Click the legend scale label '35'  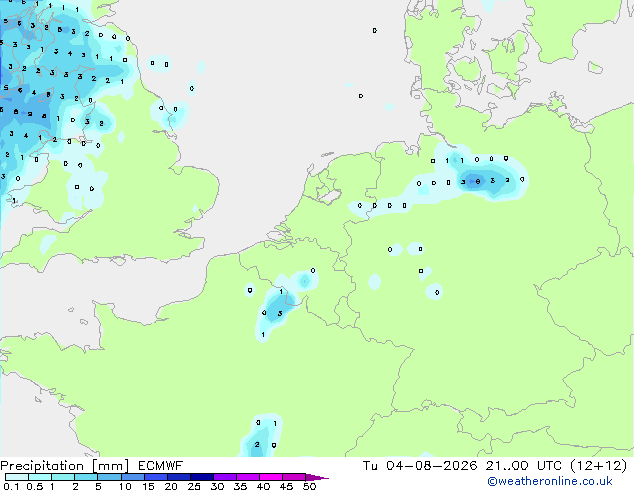pyautogui.click(x=240, y=486)
